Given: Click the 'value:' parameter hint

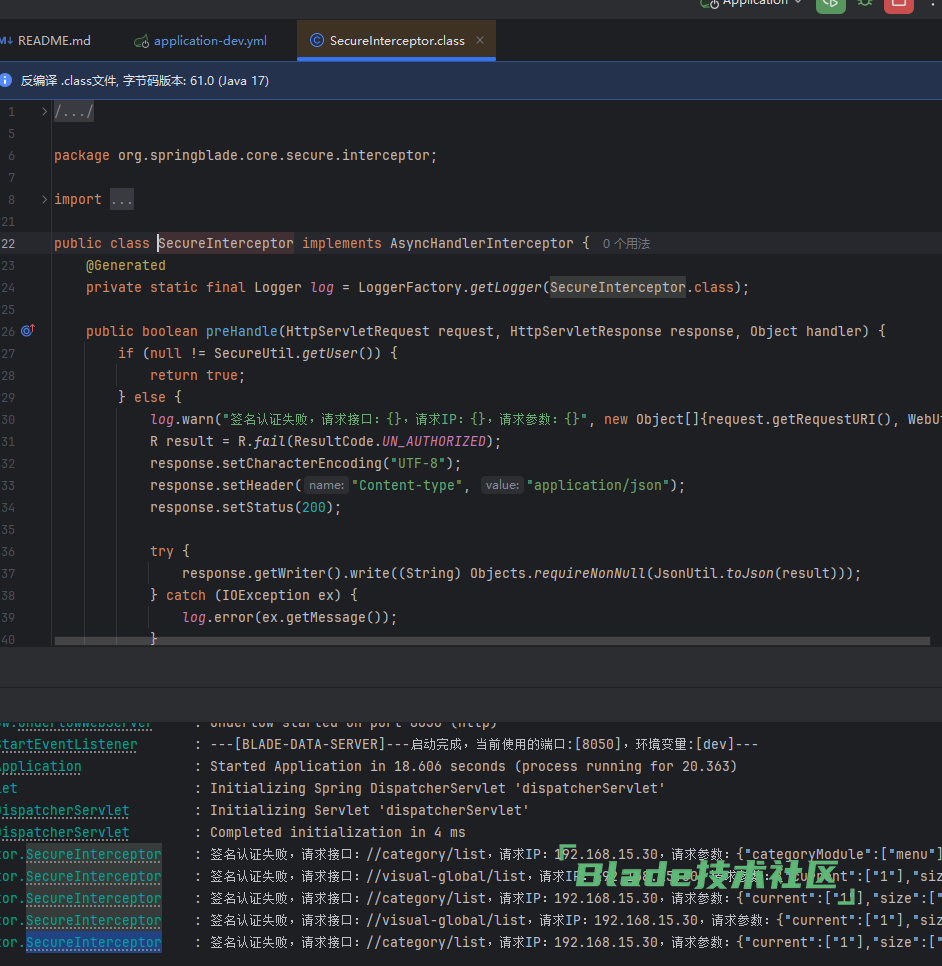Looking at the screenshot, I should [x=502, y=485].
